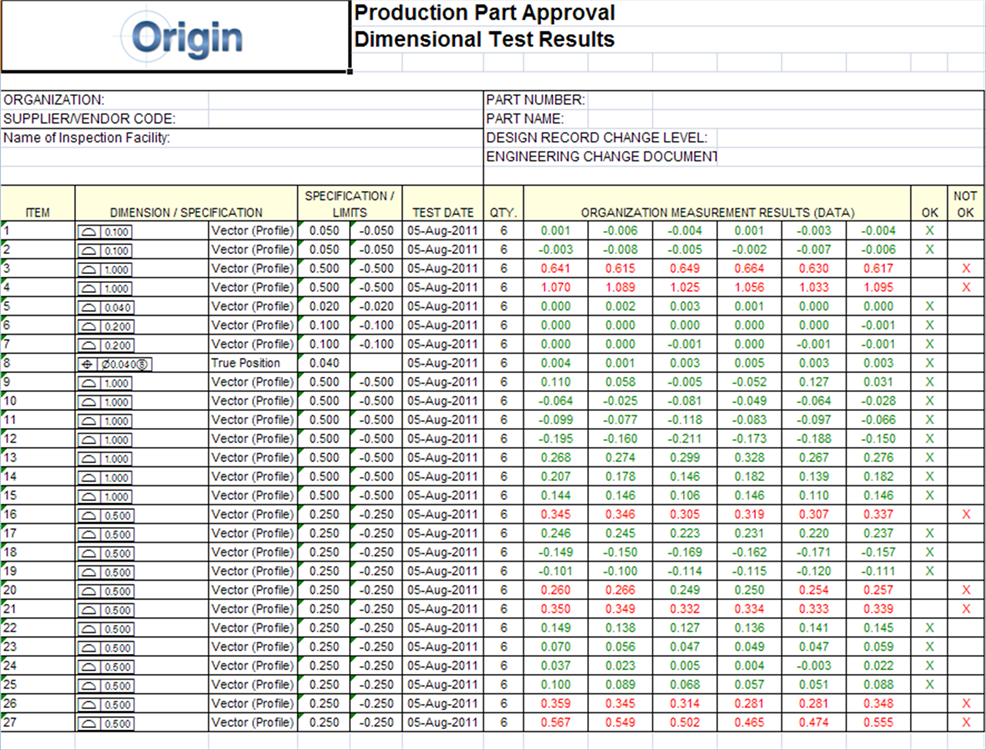The image size is (986, 750).
Task: Click the Production Part Approval title
Action: 486,13
